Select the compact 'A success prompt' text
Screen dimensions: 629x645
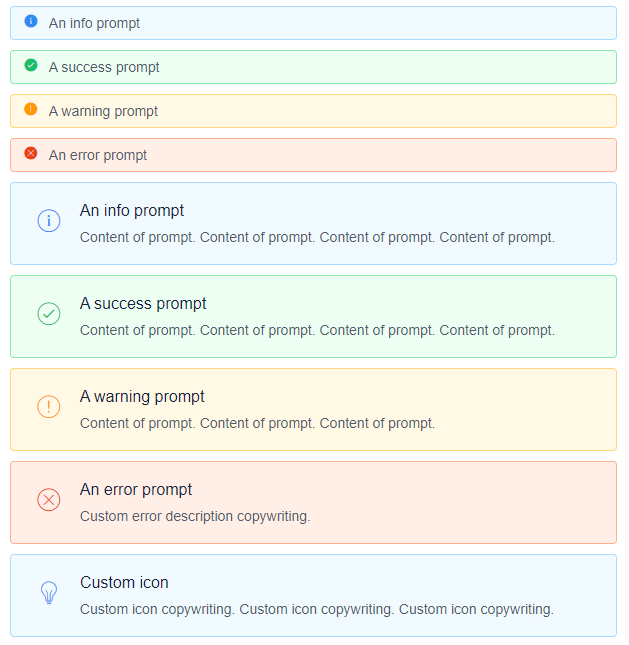tap(104, 67)
